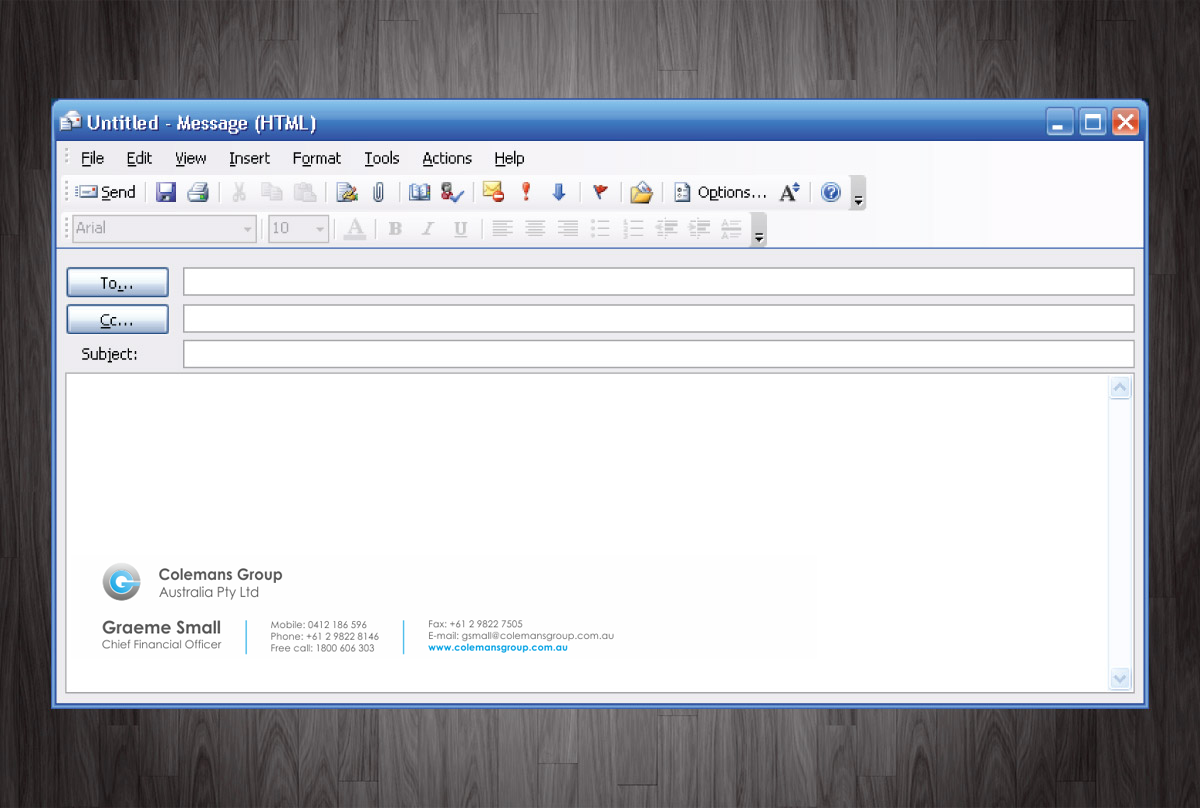Viewport: 1200px width, 808px height.
Task: Open Outlook Help via the question mark icon
Action: click(831, 192)
